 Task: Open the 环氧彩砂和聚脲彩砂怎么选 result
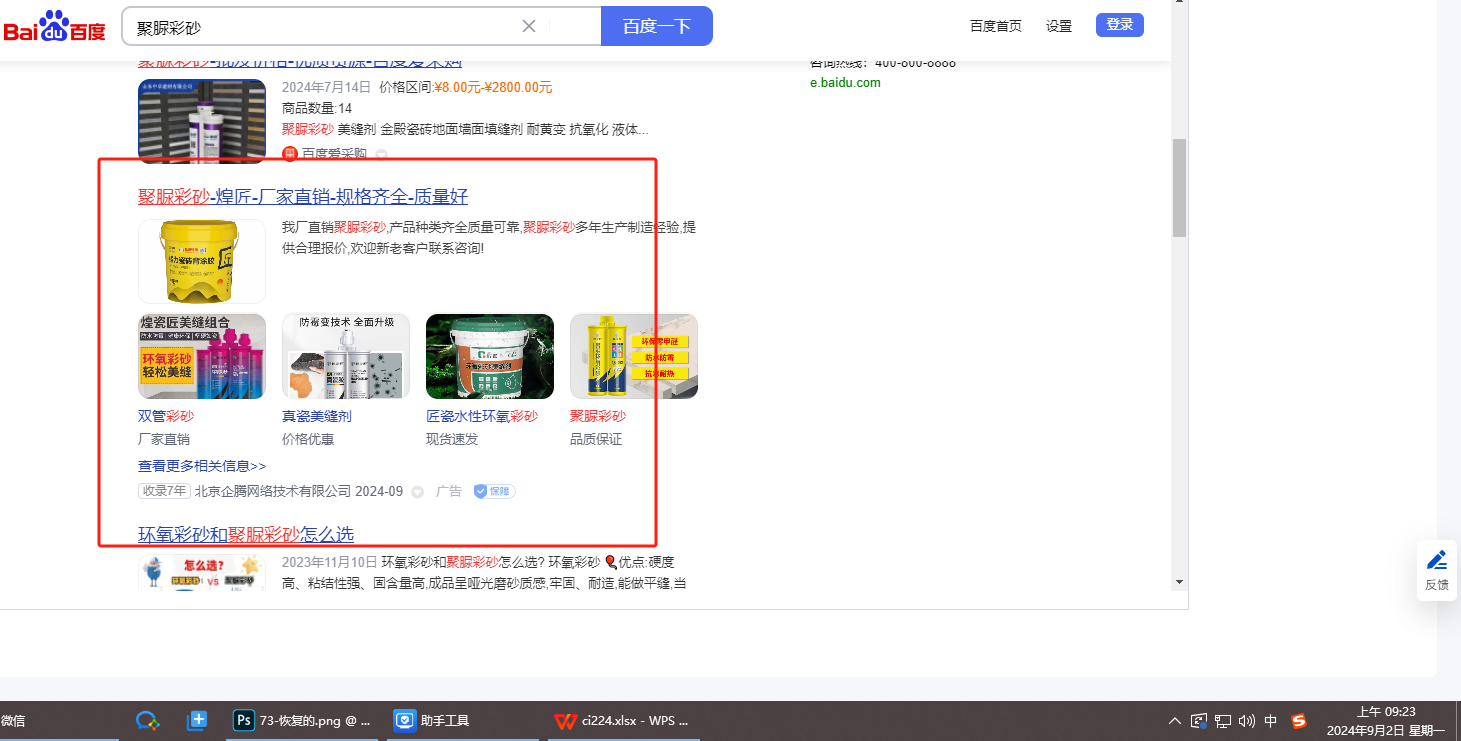[x=246, y=535]
